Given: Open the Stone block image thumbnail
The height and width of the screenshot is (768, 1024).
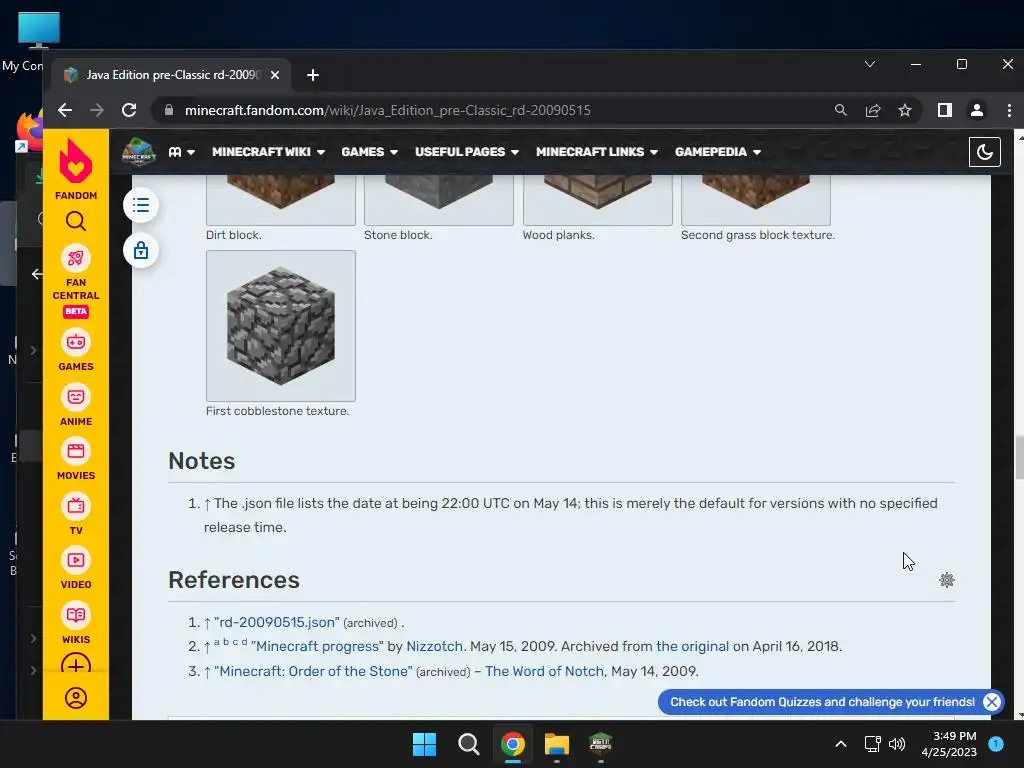Looking at the screenshot, I should click(x=439, y=199).
